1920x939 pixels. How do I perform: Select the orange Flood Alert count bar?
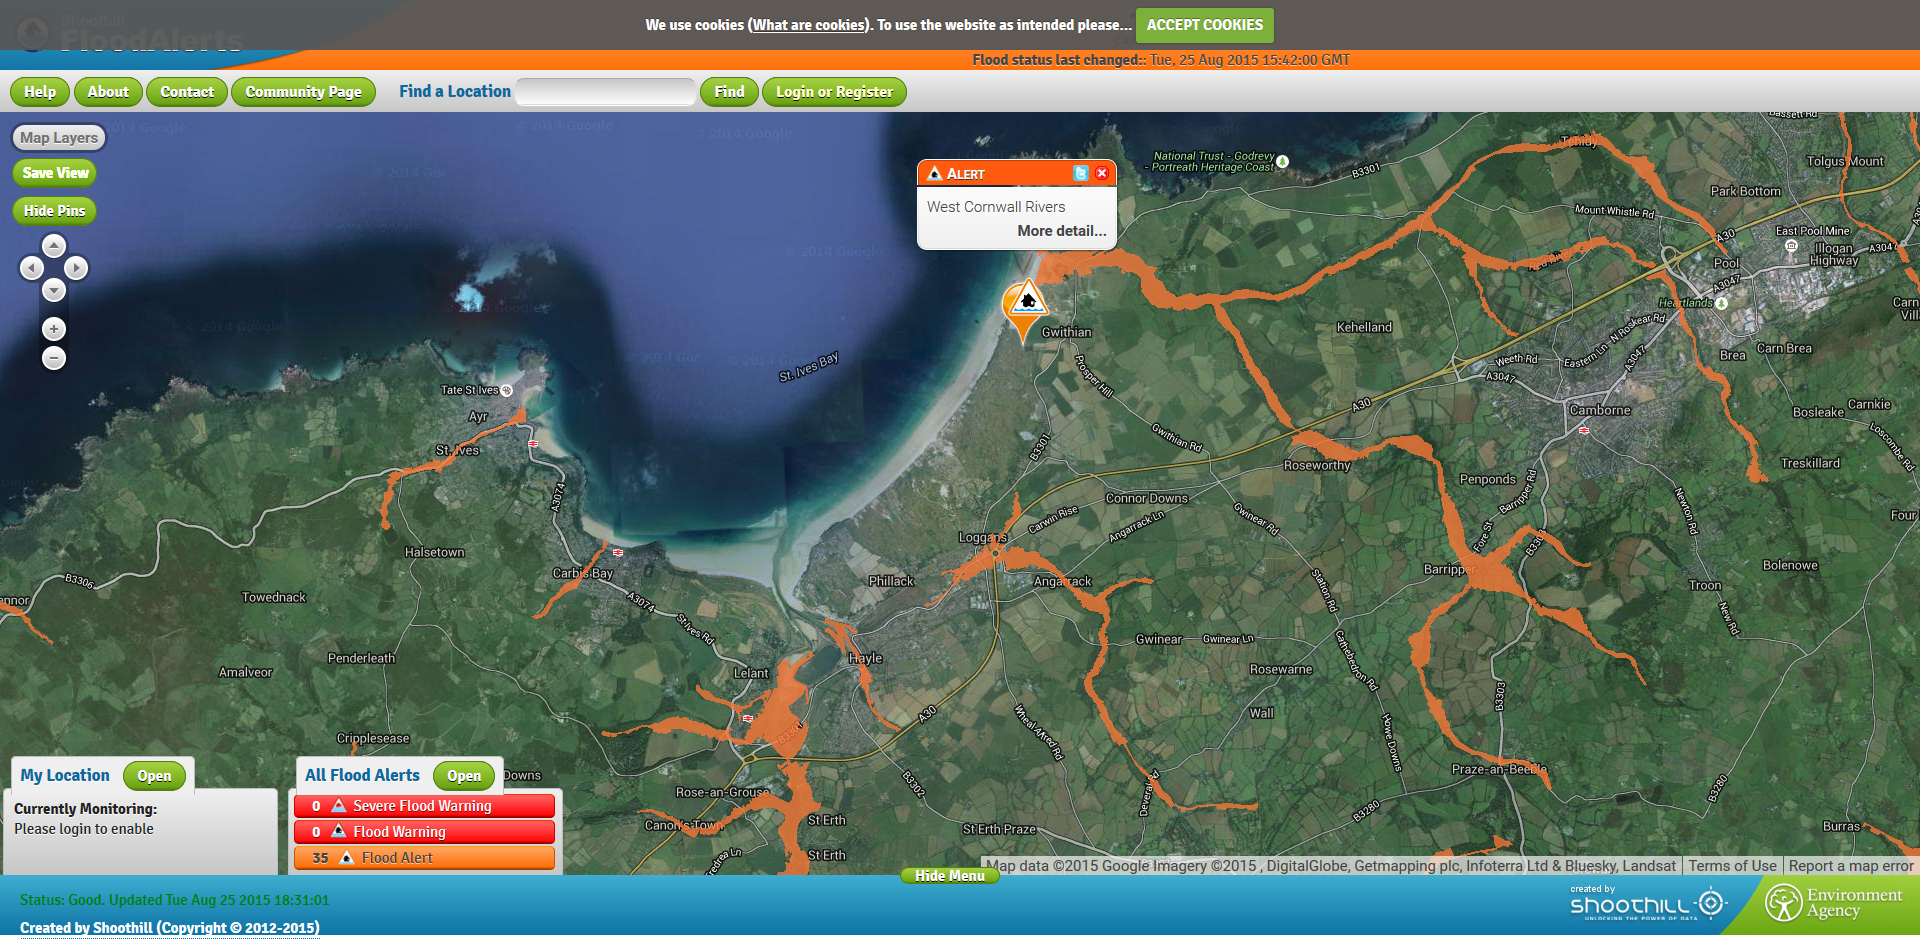(424, 858)
